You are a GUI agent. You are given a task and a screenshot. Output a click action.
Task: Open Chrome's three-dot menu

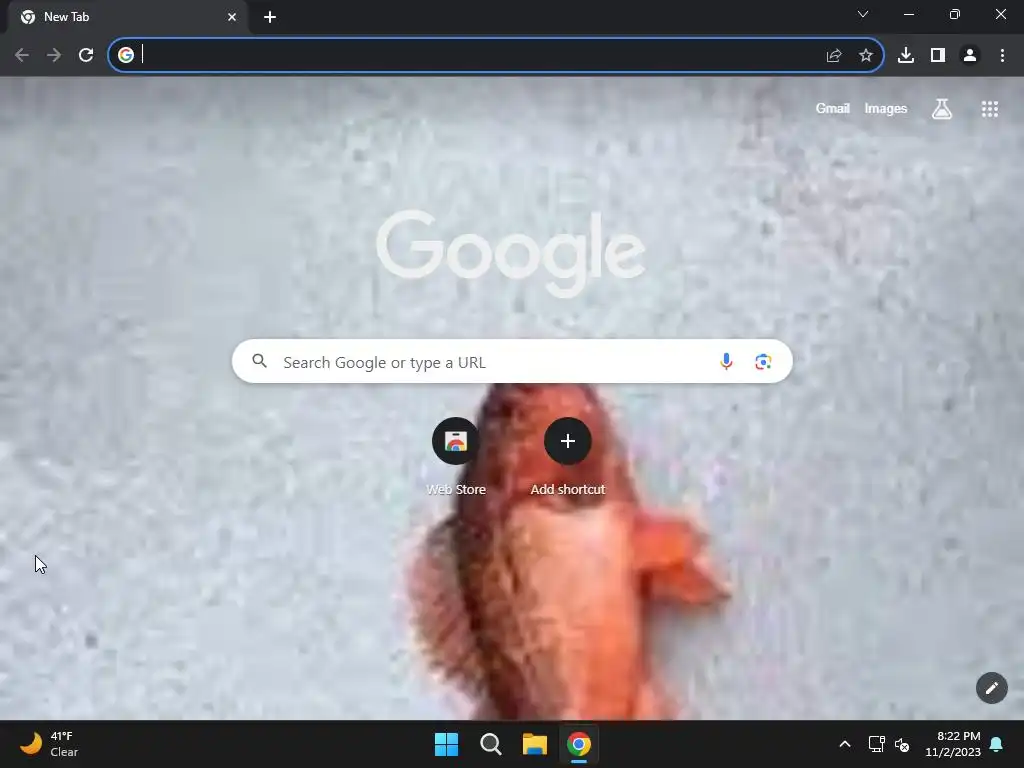pyautogui.click(x=1002, y=56)
